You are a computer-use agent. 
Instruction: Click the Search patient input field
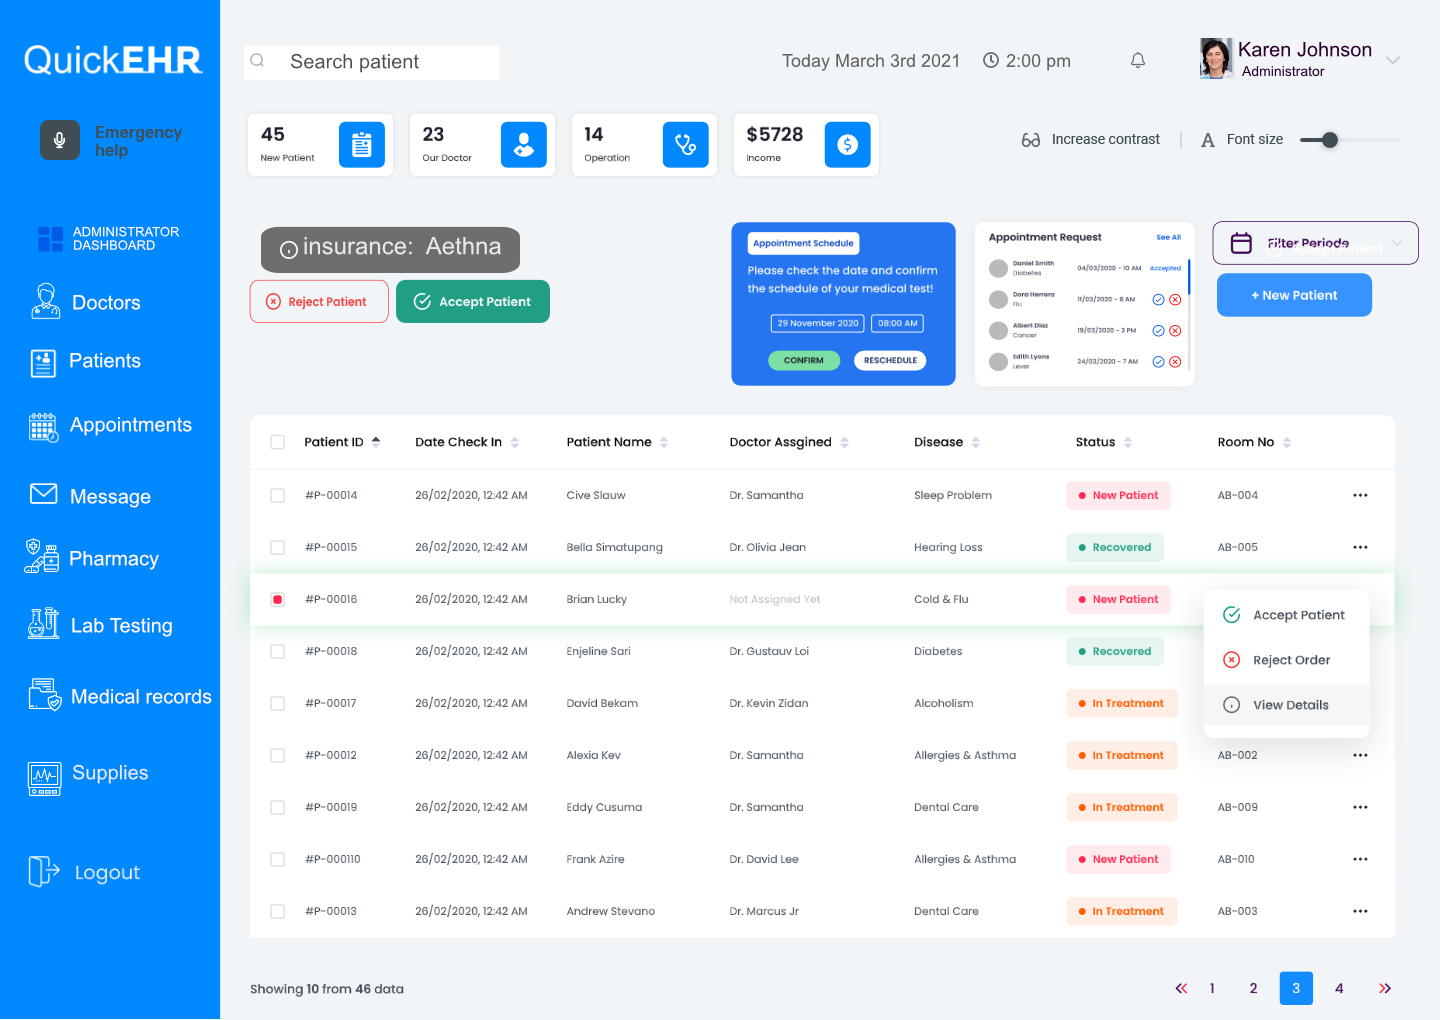pos(385,62)
